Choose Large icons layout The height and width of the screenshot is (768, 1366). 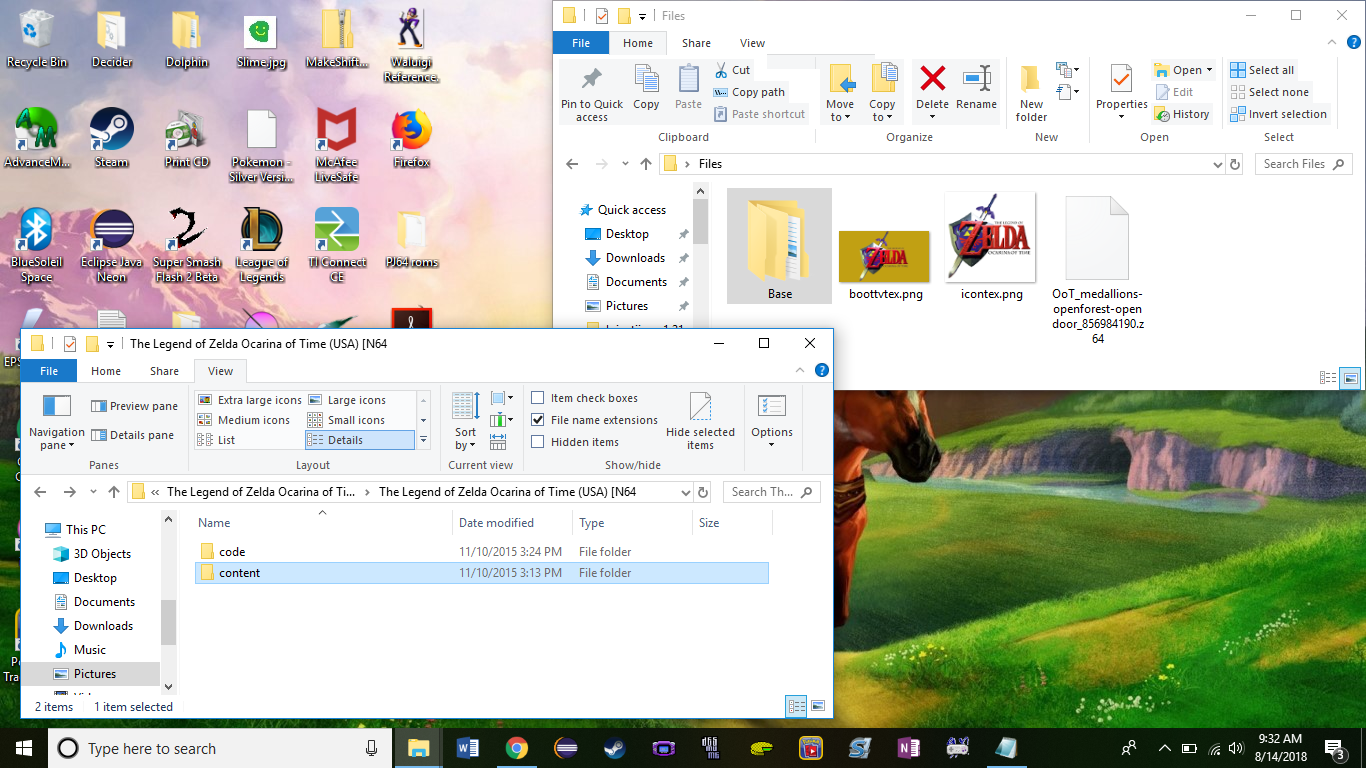(x=359, y=400)
